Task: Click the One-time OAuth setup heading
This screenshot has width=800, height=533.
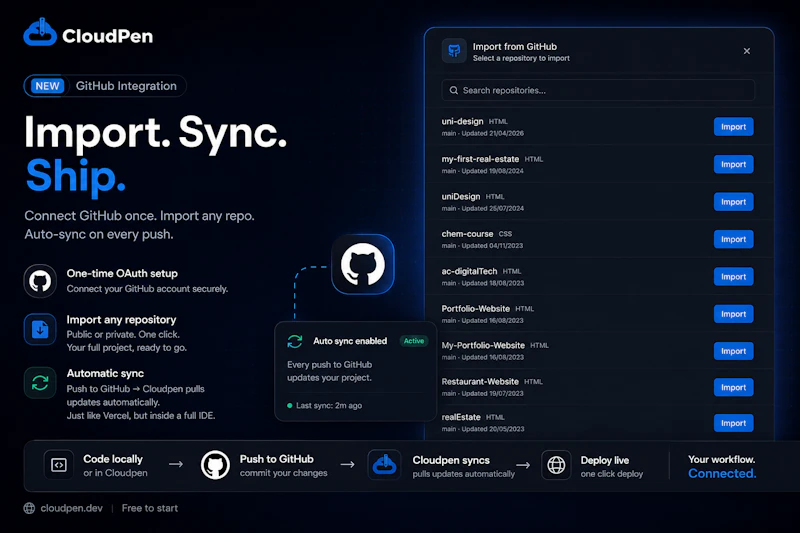Action: click(122, 273)
